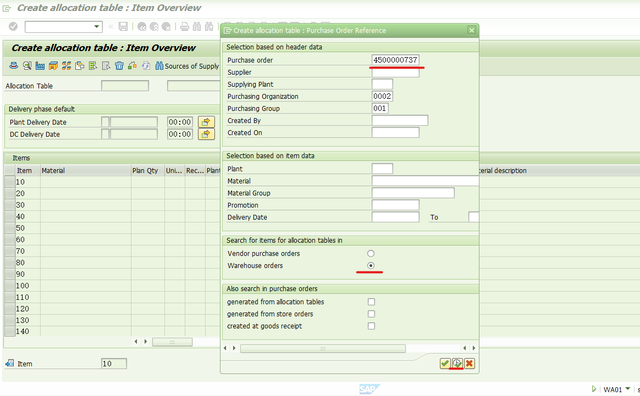Click the Created By input field
This screenshot has height=396, width=640.
400,120
